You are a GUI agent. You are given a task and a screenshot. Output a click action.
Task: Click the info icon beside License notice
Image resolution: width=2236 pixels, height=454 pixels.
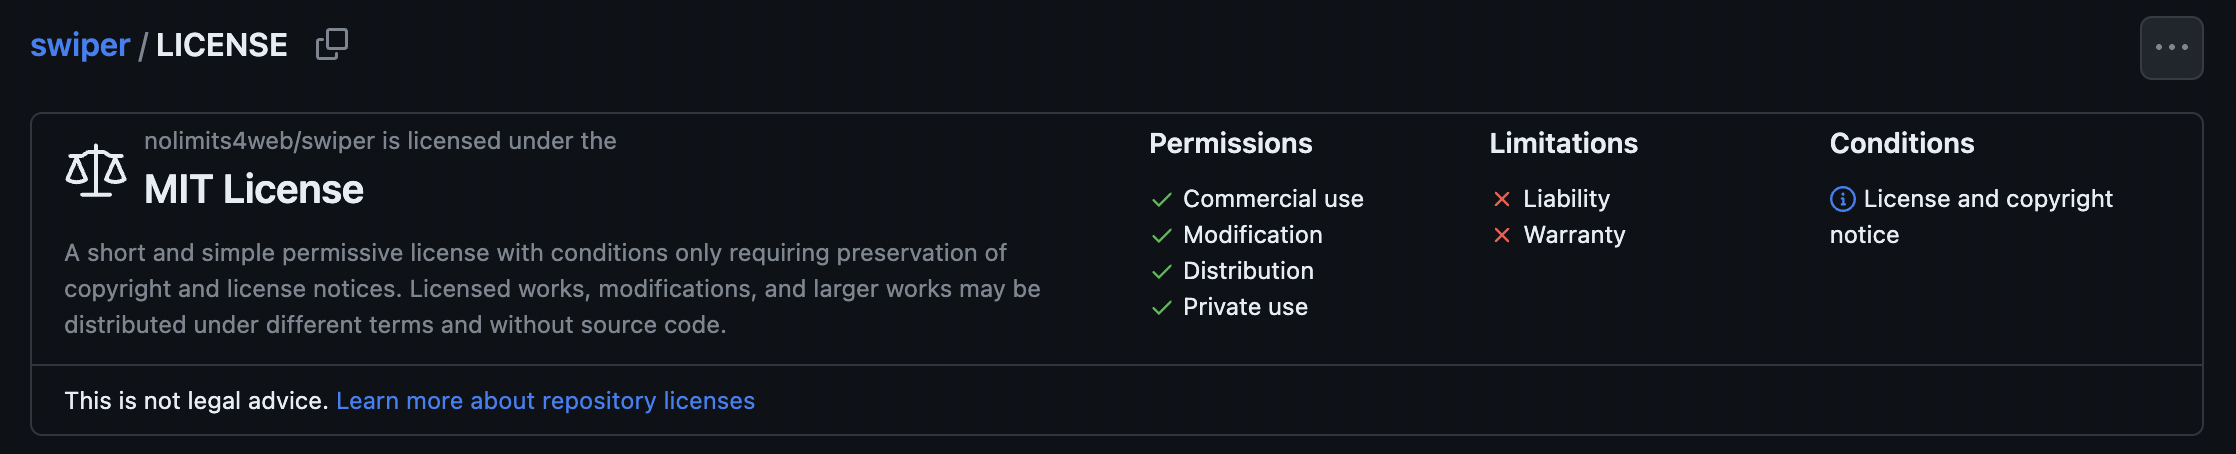[x=1842, y=199]
